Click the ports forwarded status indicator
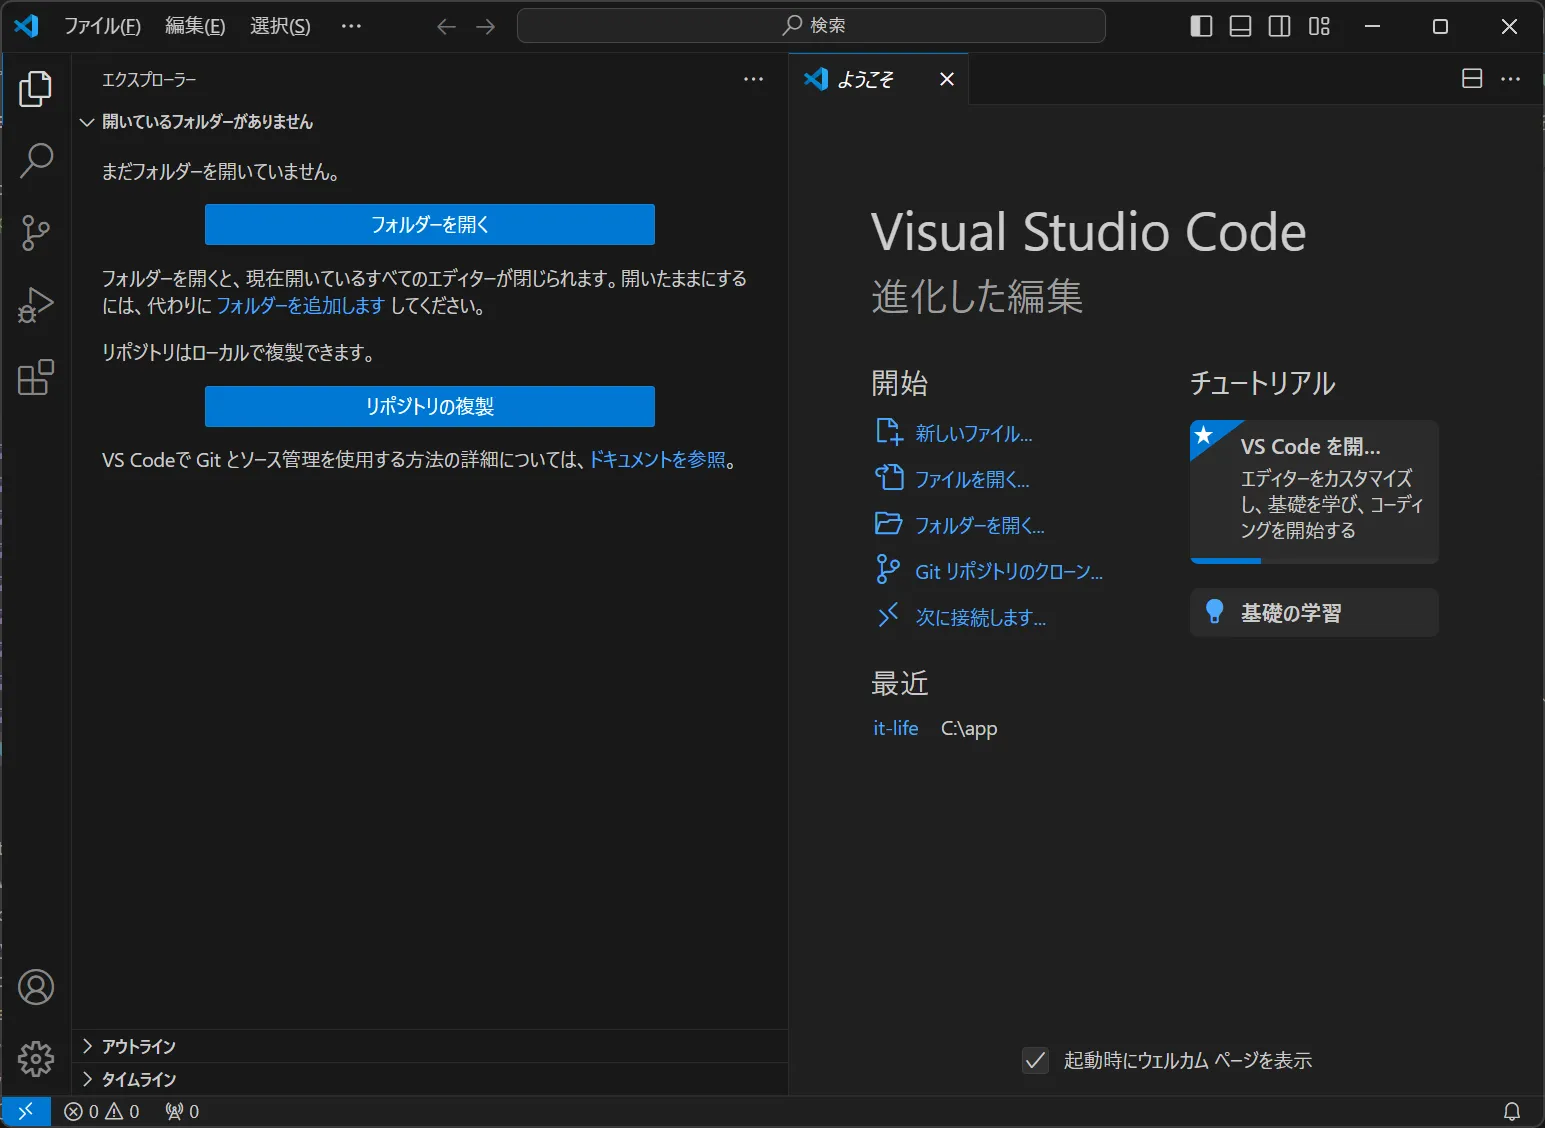1545x1128 pixels. click(182, 1111)
